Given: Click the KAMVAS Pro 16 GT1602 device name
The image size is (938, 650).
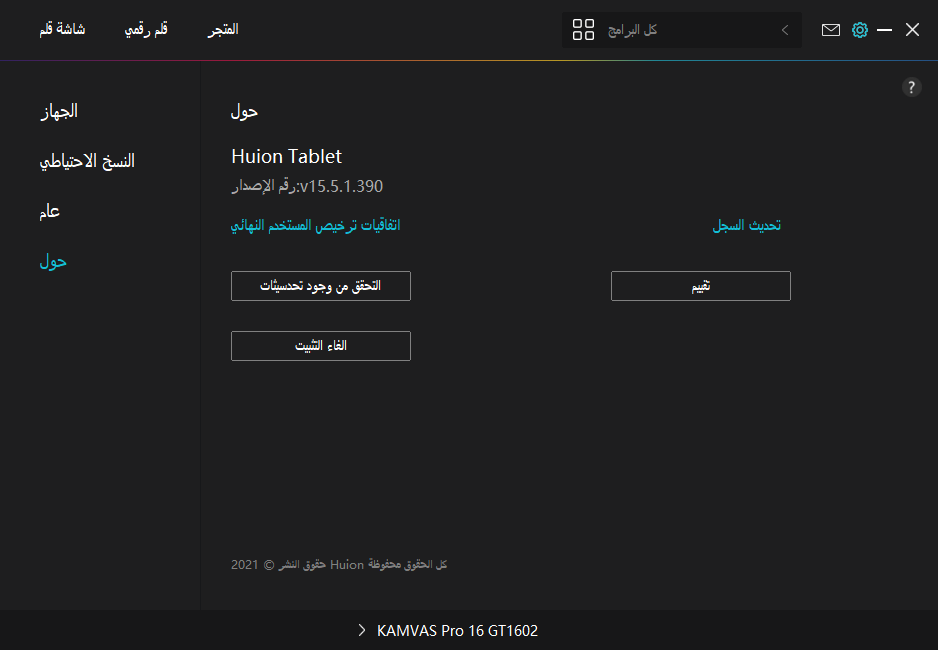Looking at the screenshot, I should (457, 630).
